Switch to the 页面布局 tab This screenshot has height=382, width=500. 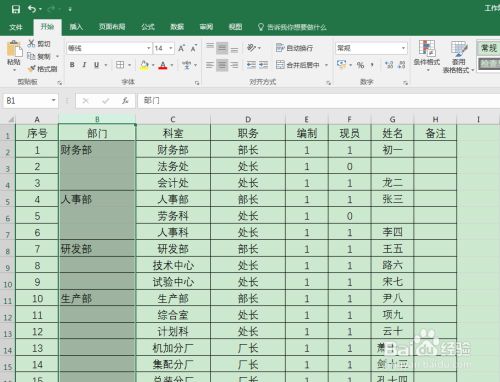(x=112, y=27)
